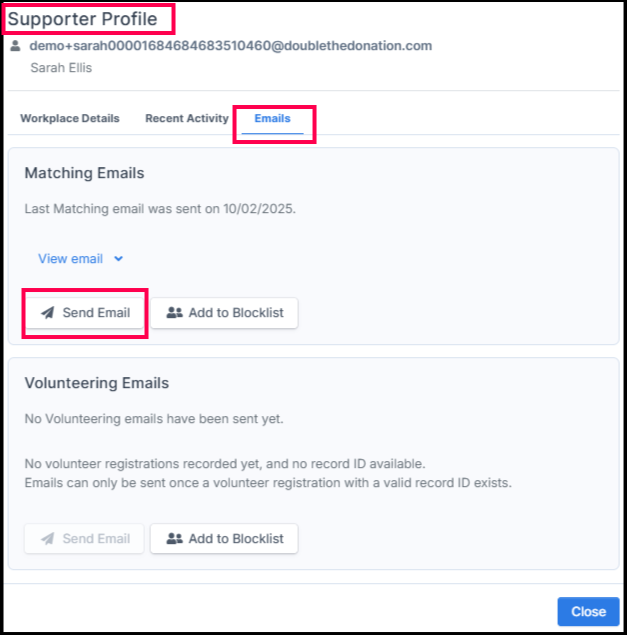Open the View email link
The image size is (627, 635).
(70, 259)
